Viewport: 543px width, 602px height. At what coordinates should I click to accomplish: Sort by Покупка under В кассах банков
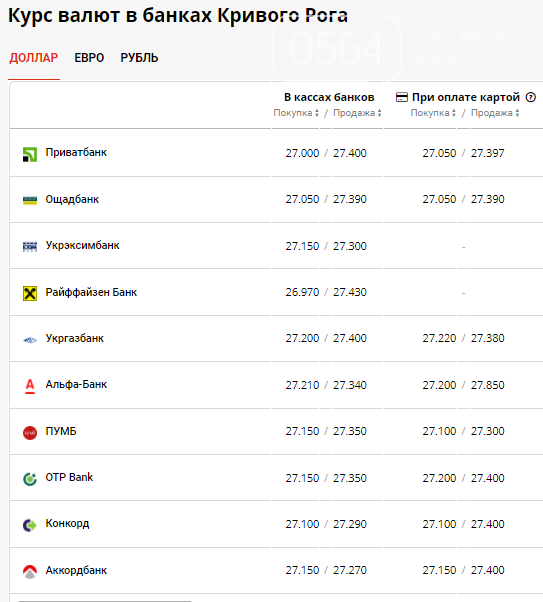(x=296, y=113)
